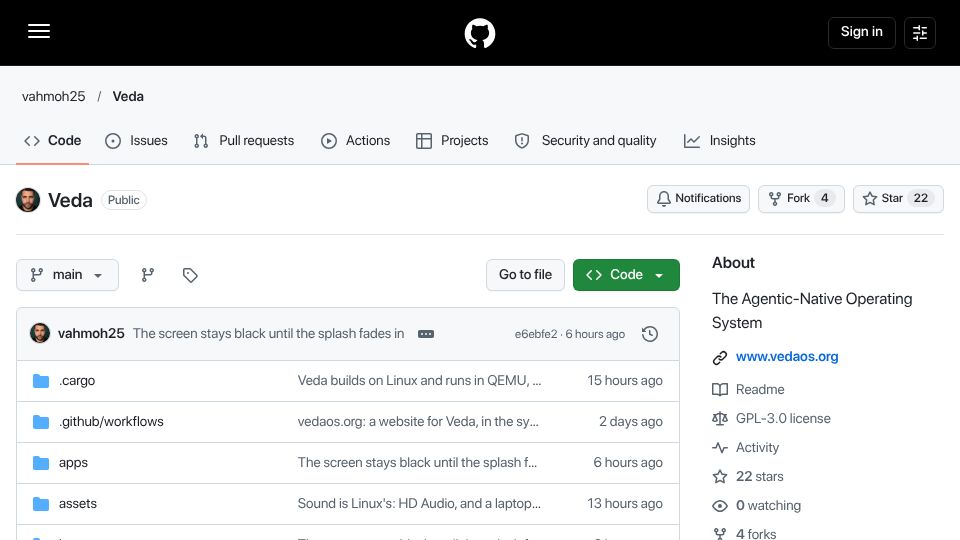Click the license scales icon
Image resolution: width=960 pixels, height=540 pixels.
pos(720,419)
